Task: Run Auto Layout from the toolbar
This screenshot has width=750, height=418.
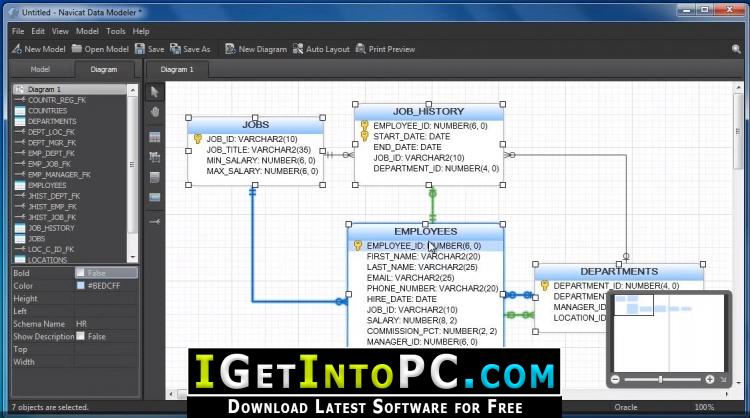Action: [321, 49]
